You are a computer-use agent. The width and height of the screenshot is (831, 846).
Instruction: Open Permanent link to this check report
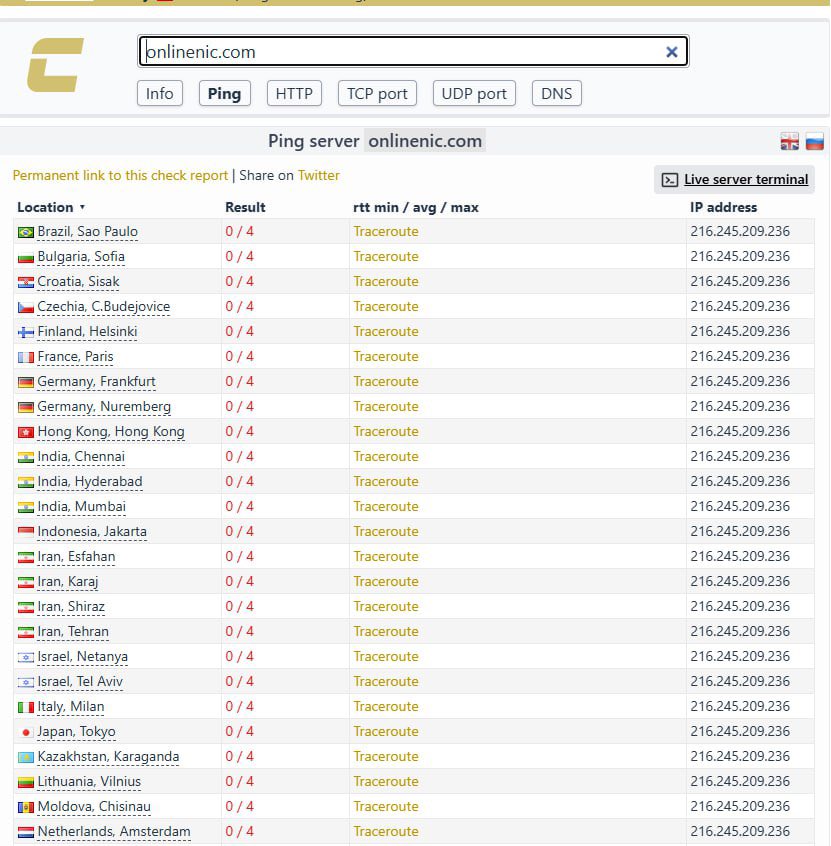[x=120, y=175]
